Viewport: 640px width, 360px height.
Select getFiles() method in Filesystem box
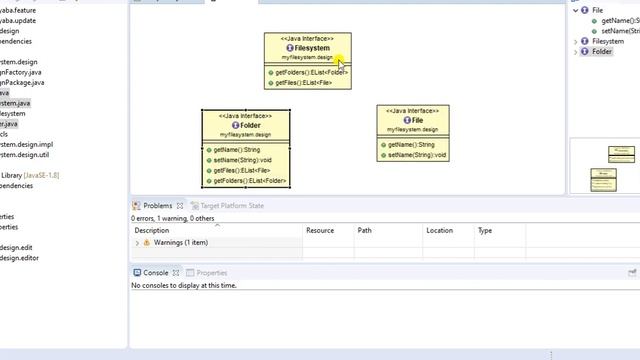point(303,82)
